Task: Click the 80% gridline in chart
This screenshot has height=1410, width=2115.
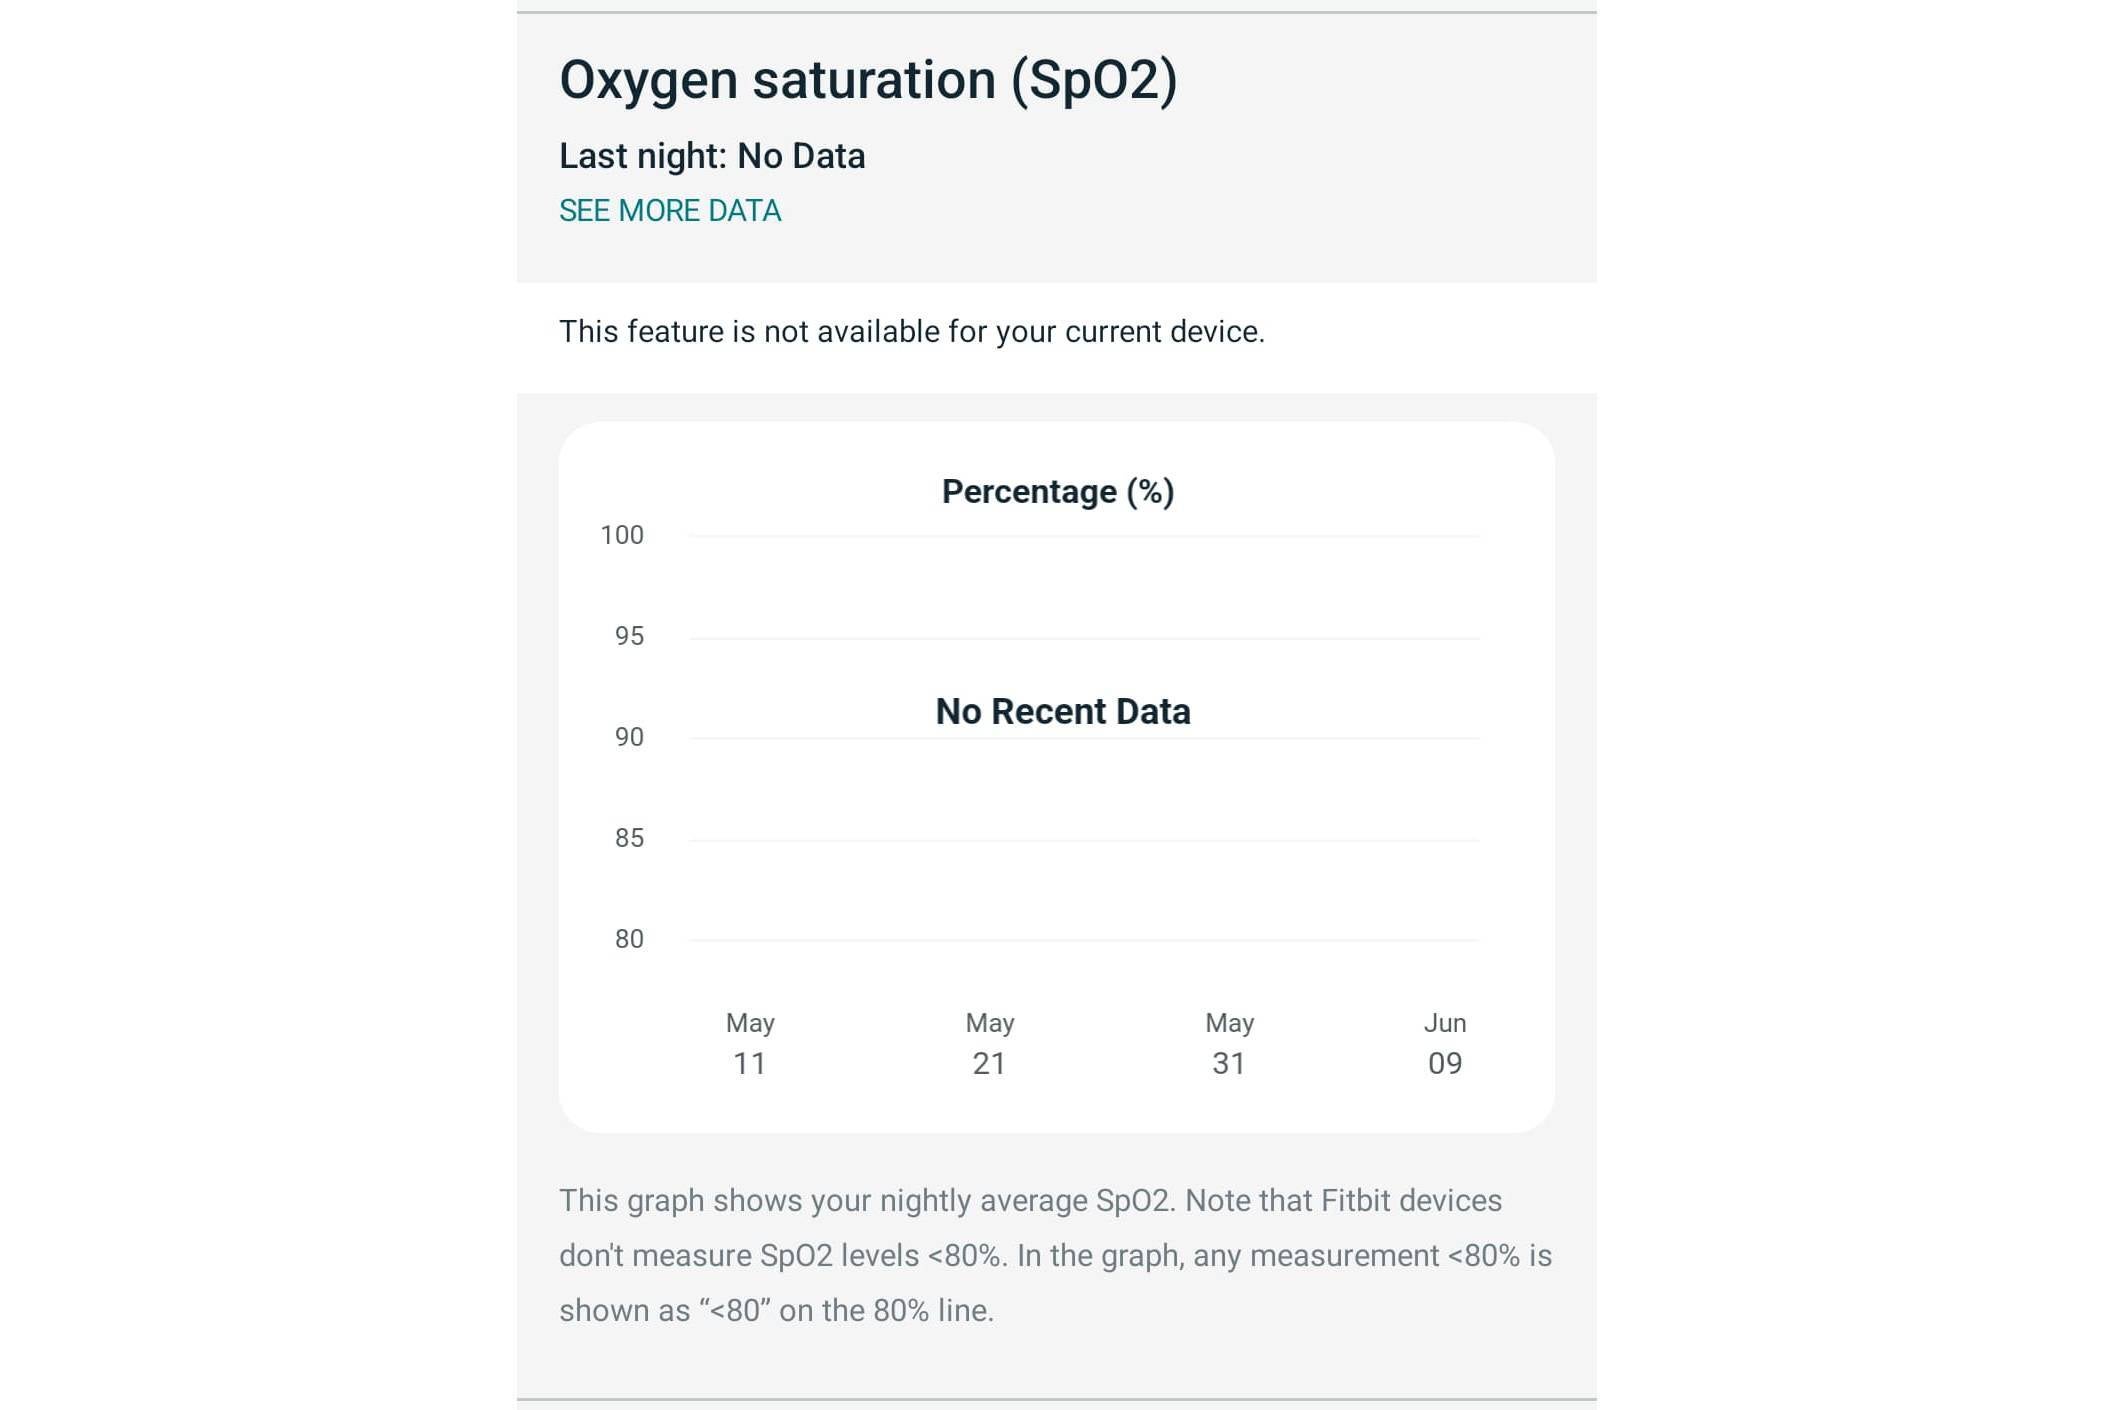Action: pyautogui.click(x=1084, y=940)
